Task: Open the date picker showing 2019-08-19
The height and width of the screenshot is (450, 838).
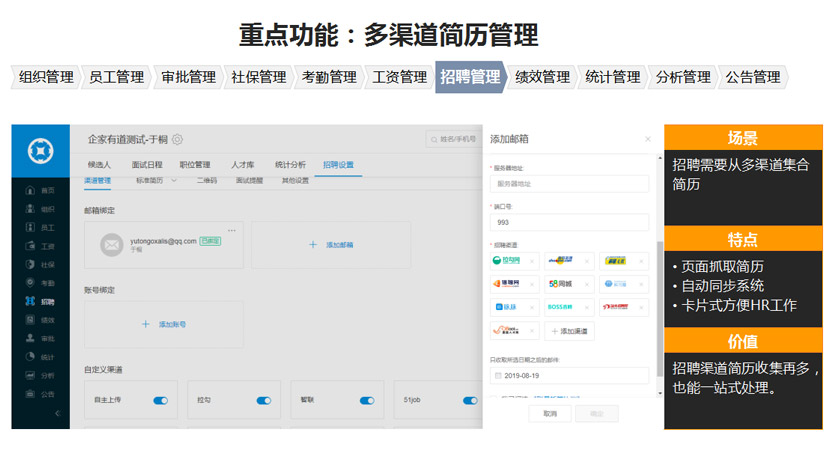Action: pyautogui.click(x=568, y=375)
